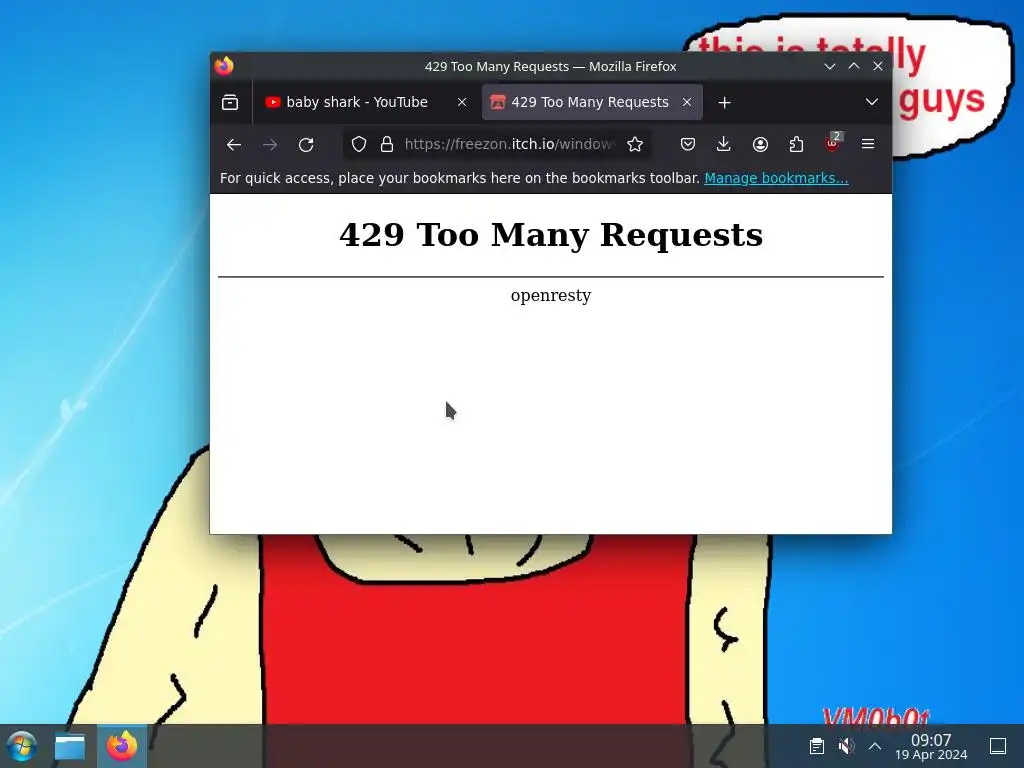Viewport: 1024px width, 768px height.
Task: Minimize the Firefox window
Action: 829,66
